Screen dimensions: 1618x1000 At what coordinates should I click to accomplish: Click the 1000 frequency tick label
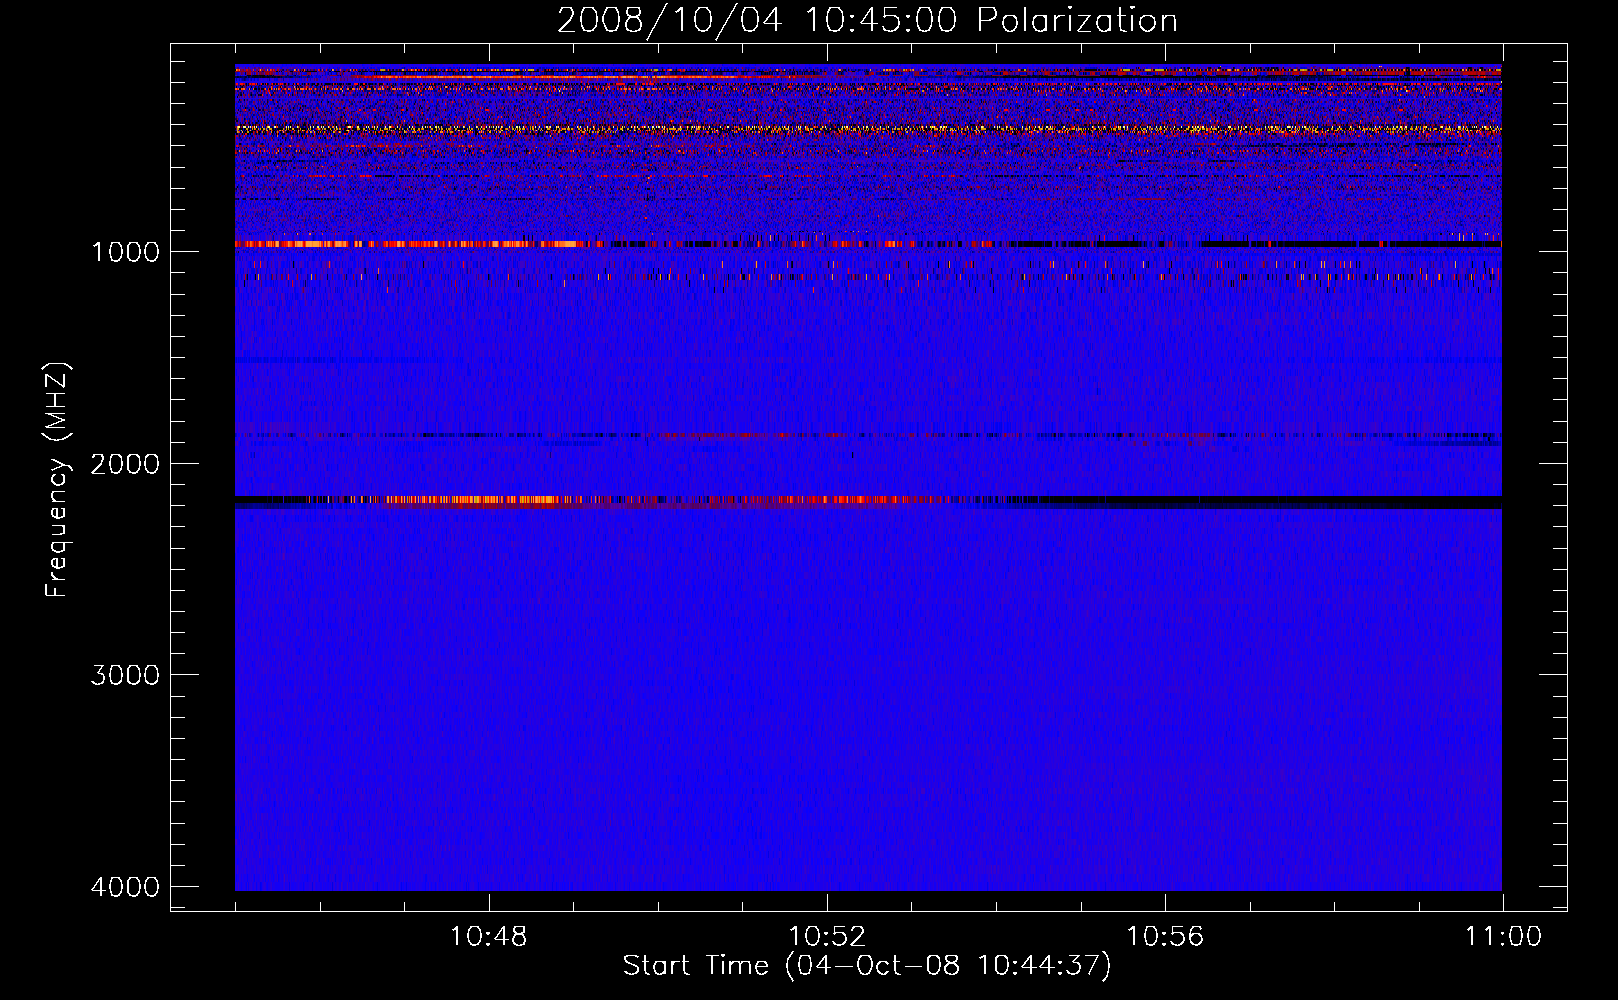125,252
